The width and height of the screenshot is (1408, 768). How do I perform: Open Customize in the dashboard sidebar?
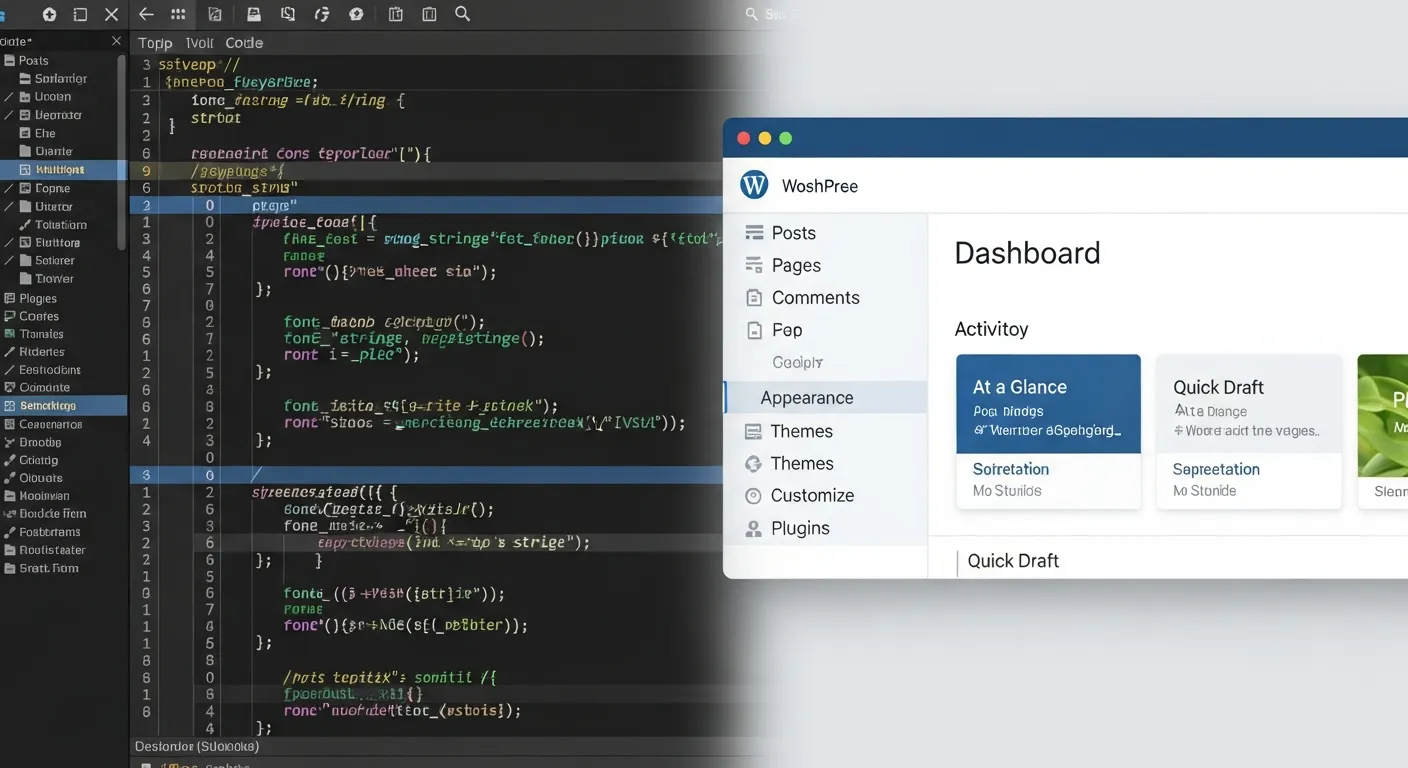(x=812, y=495)
